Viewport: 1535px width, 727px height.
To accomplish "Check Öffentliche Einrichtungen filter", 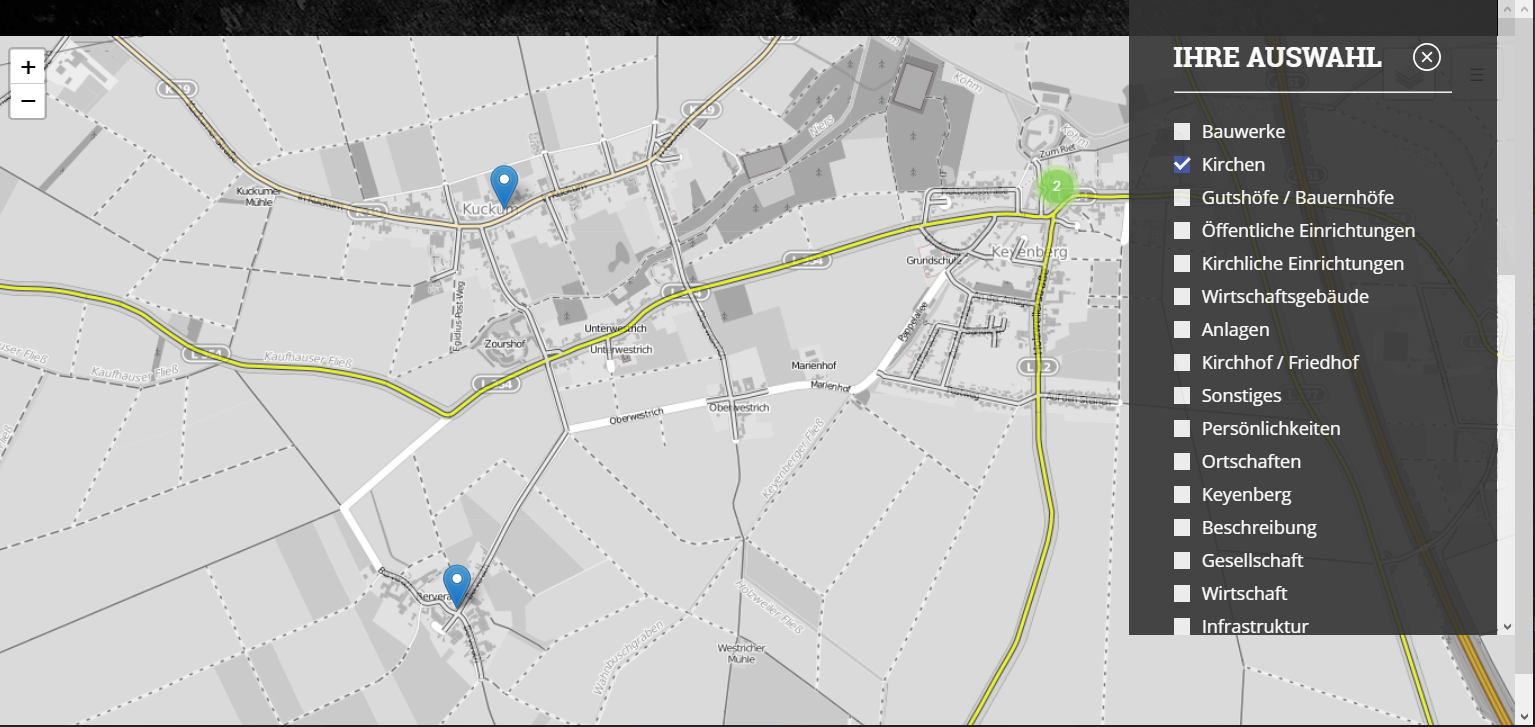I will 1182,230.
